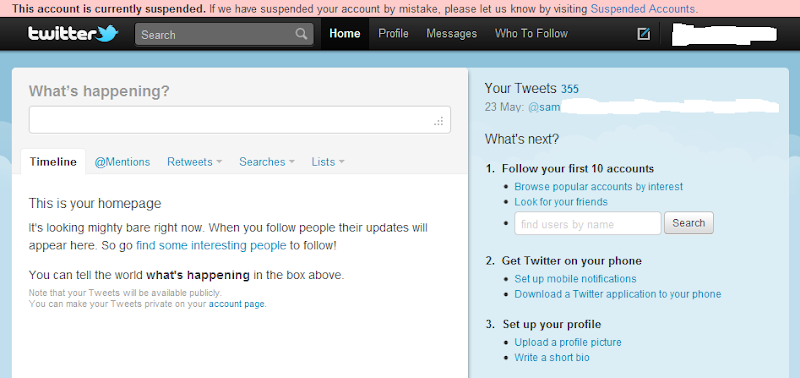The width and height of the screenshot is (800, 378).
Task: Click Look for your friends link
Action: pyautogui.click(x=561, y=202)
